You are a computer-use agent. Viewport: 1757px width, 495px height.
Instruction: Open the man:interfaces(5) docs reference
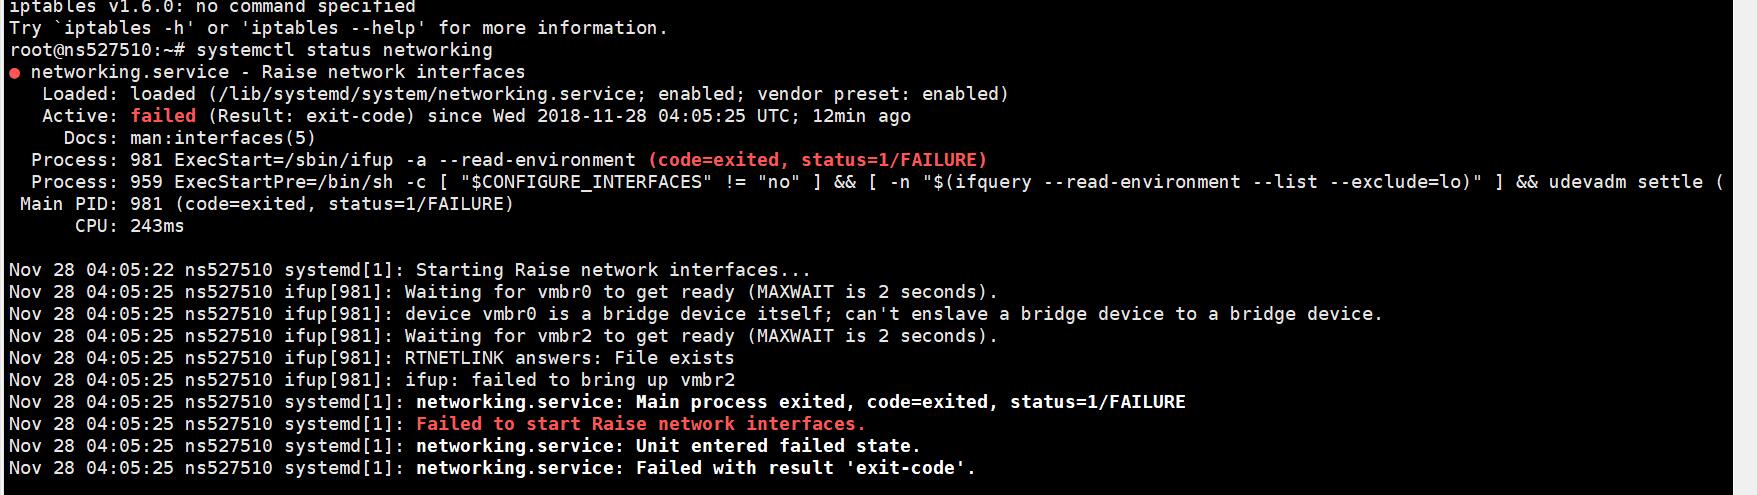[x=222, y=138]
